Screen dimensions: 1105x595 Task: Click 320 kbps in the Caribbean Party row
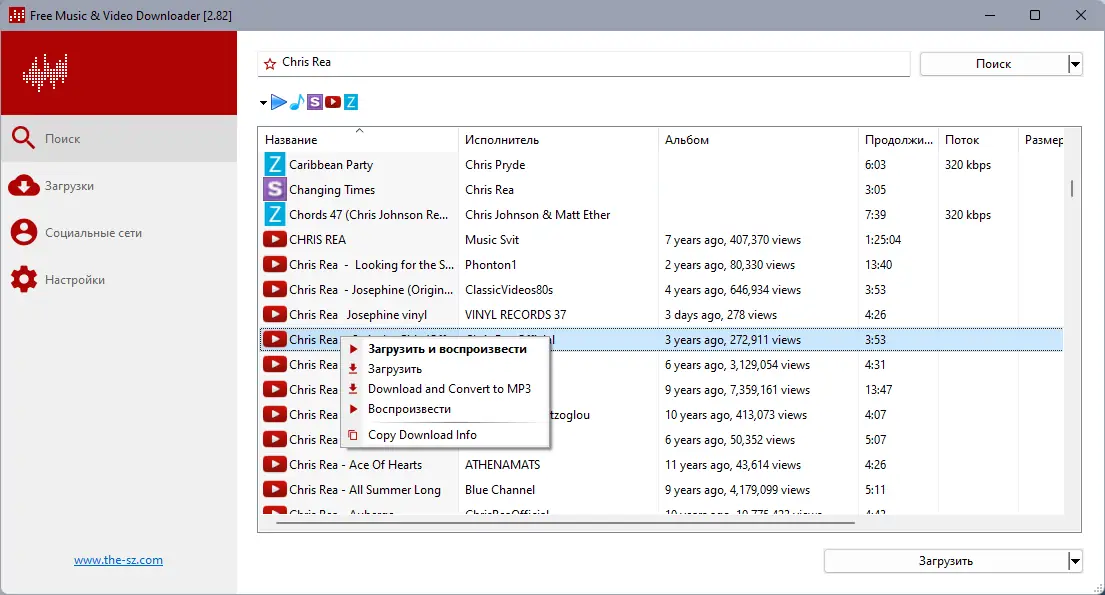pos(968,164)
